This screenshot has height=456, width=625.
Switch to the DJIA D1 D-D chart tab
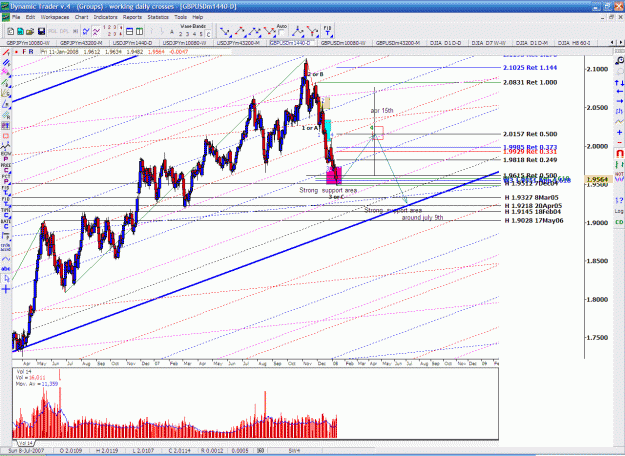(445, 43)
